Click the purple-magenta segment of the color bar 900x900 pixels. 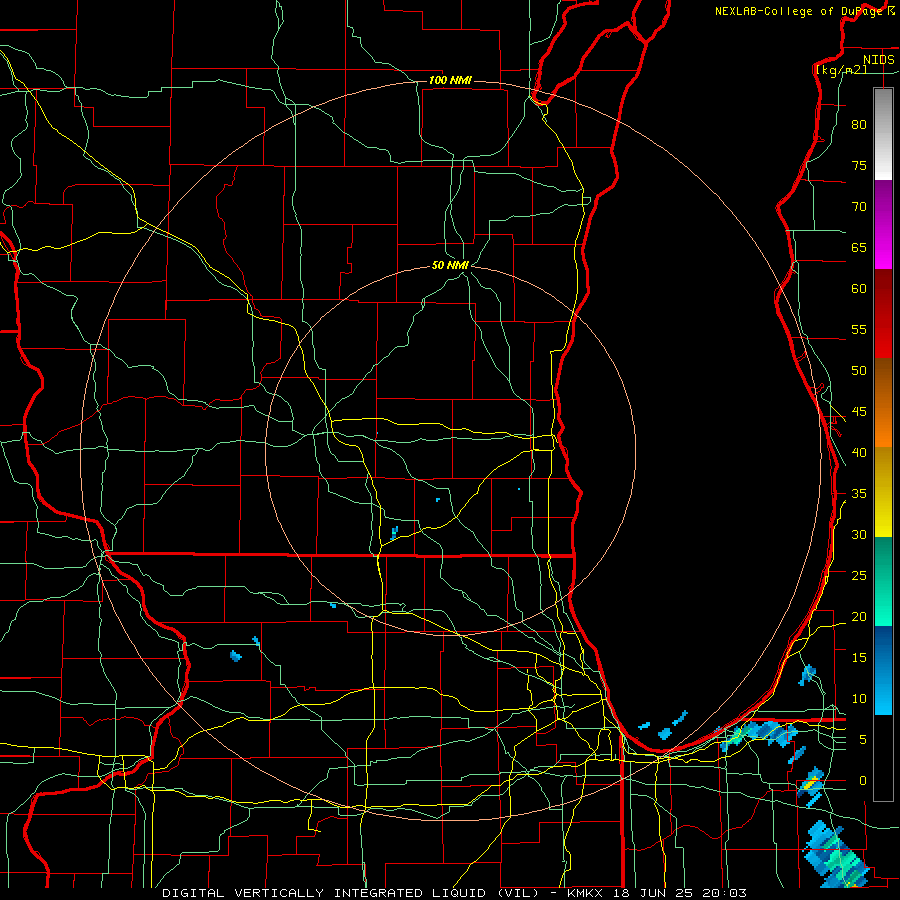click(883, 225)
